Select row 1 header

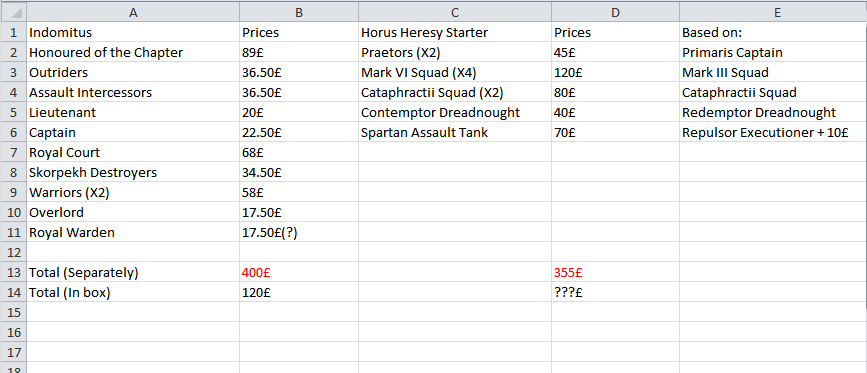tap(13, 33)
